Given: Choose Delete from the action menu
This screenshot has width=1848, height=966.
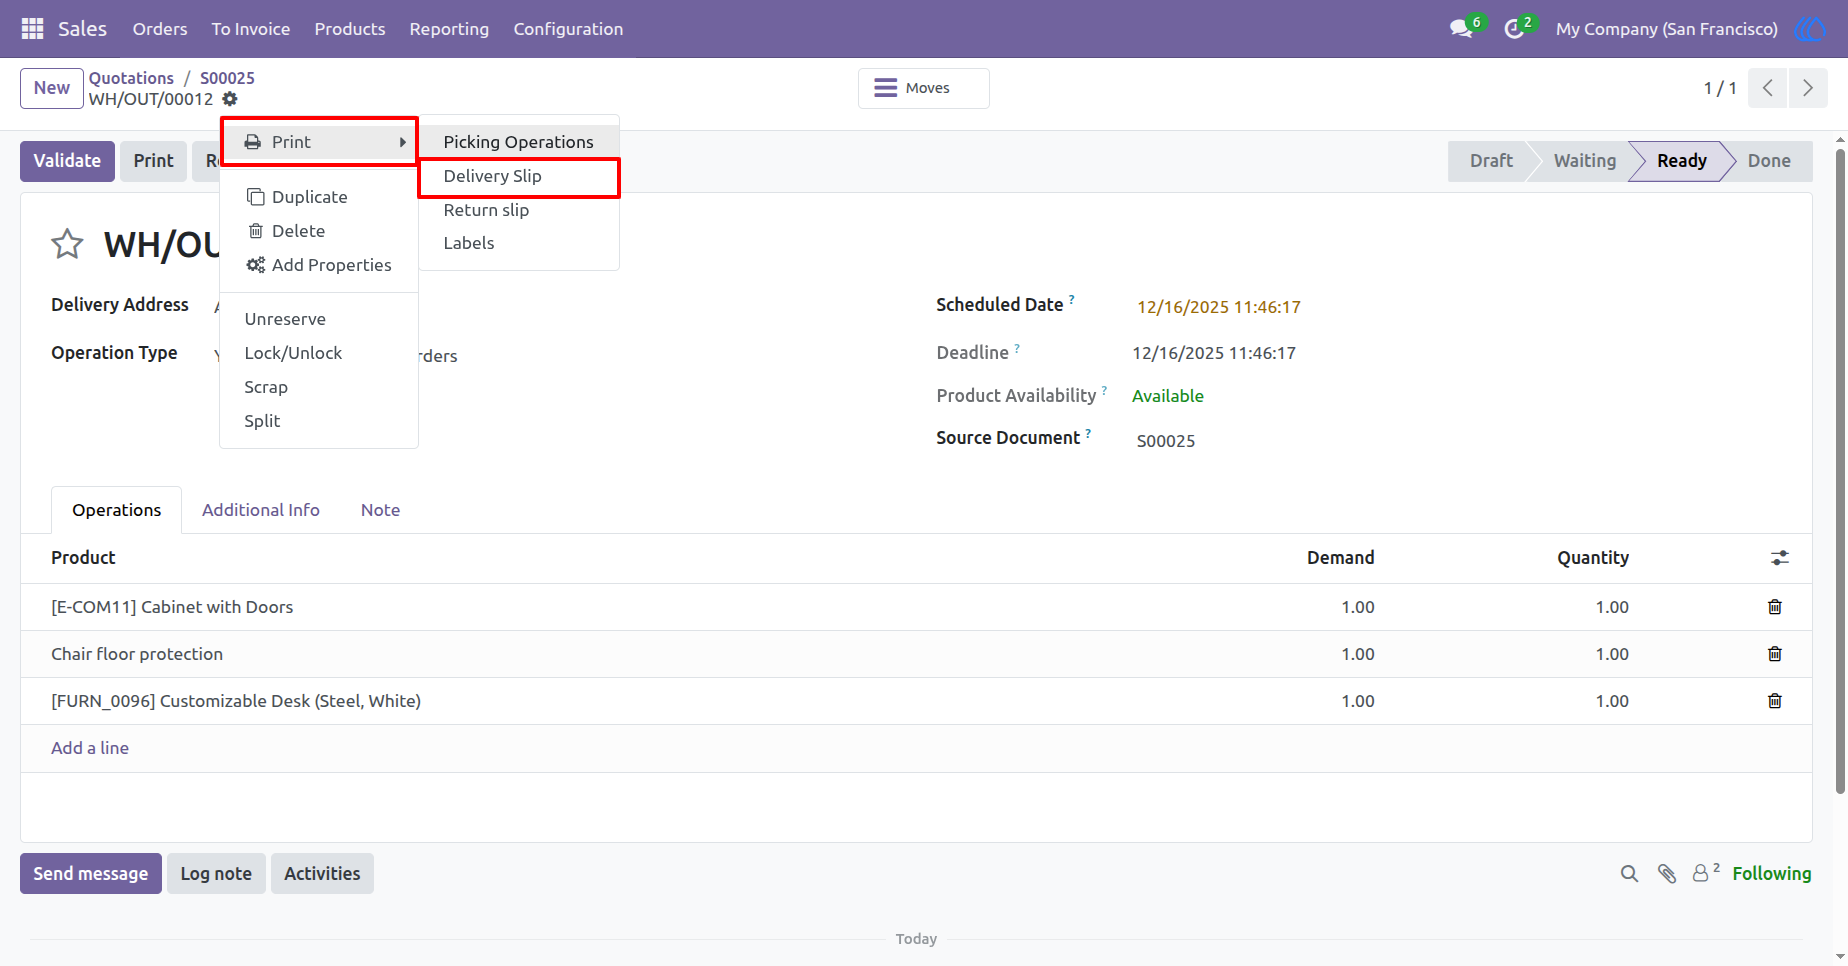Looking at the screenshot, I should point(319,231).
